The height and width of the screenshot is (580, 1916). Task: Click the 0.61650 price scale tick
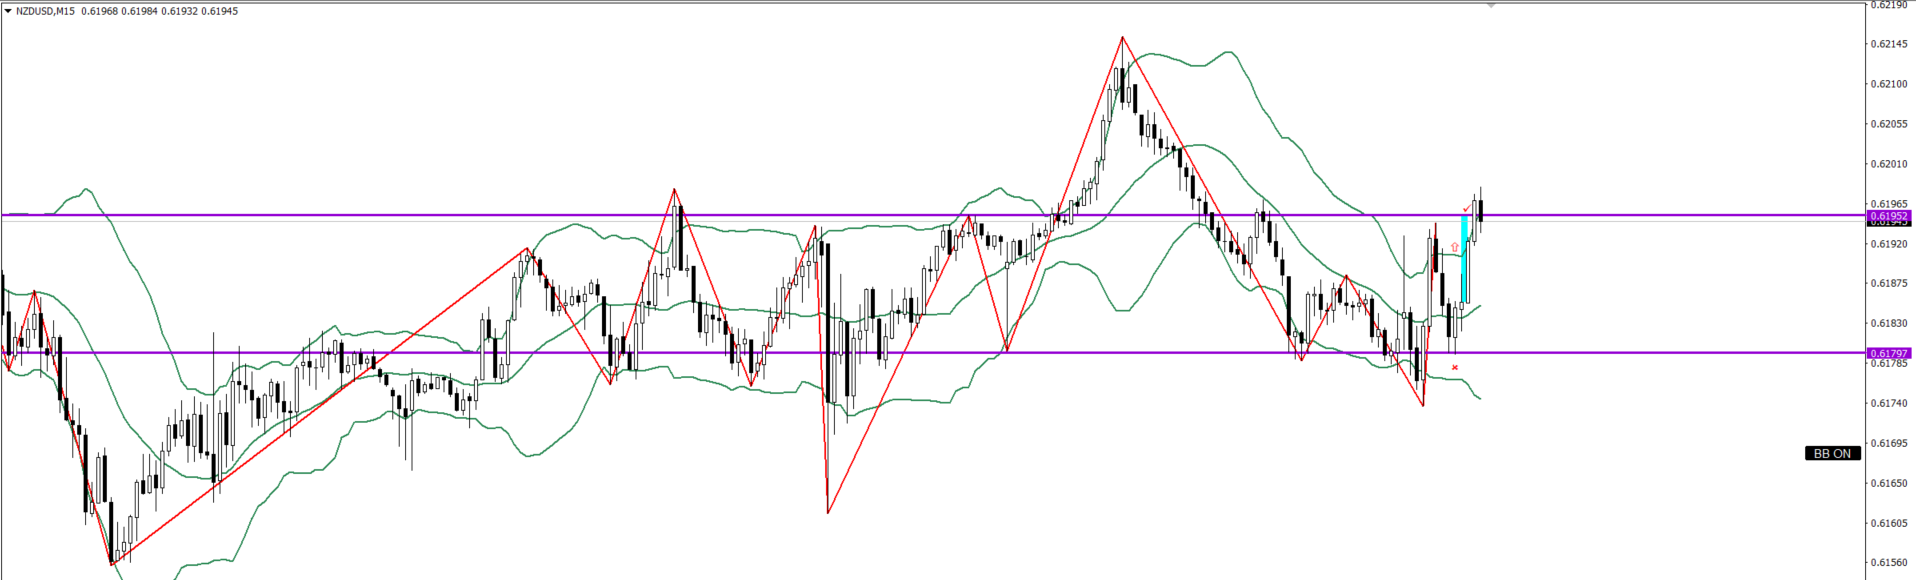(x=1889, y=483)
